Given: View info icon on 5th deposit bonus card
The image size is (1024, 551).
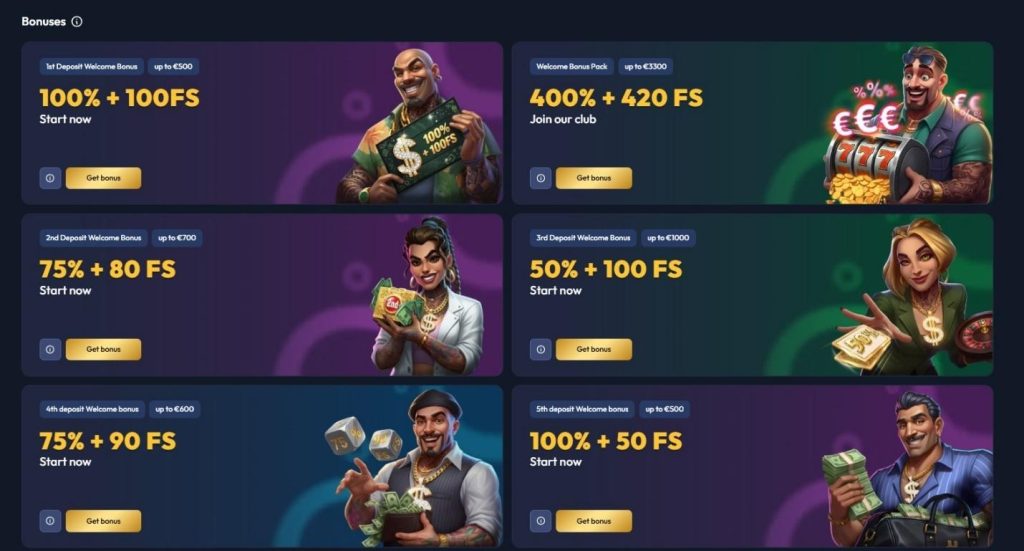Looking at the screenshot, I should point(541,521).
